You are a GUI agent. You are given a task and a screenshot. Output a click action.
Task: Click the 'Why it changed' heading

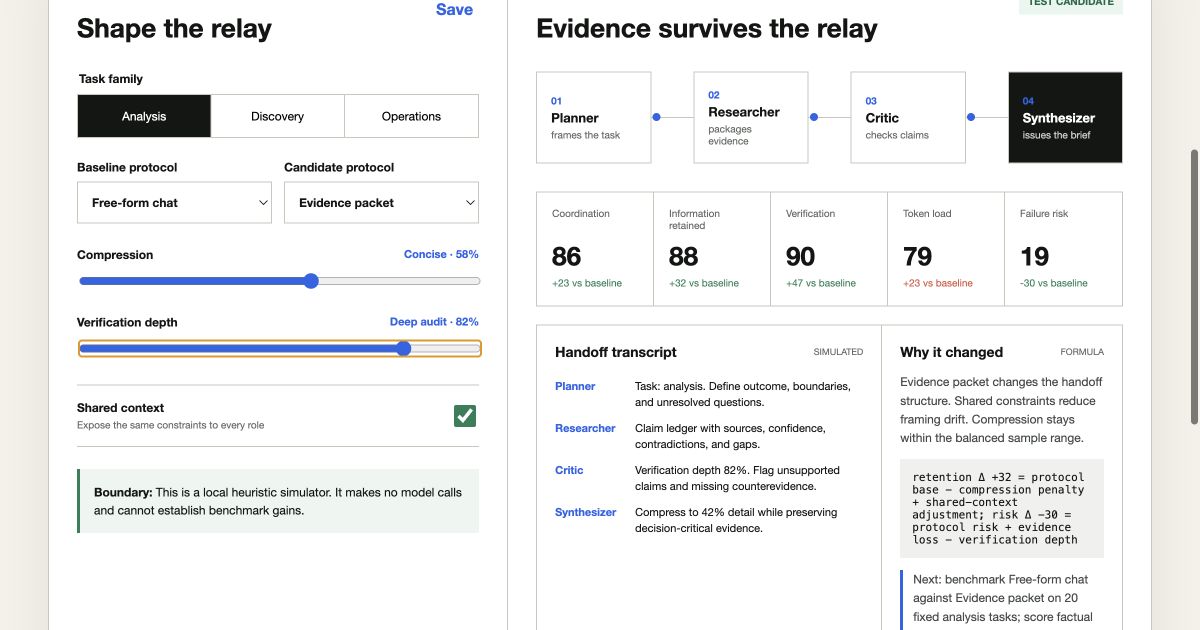click(x=951, y=352)
